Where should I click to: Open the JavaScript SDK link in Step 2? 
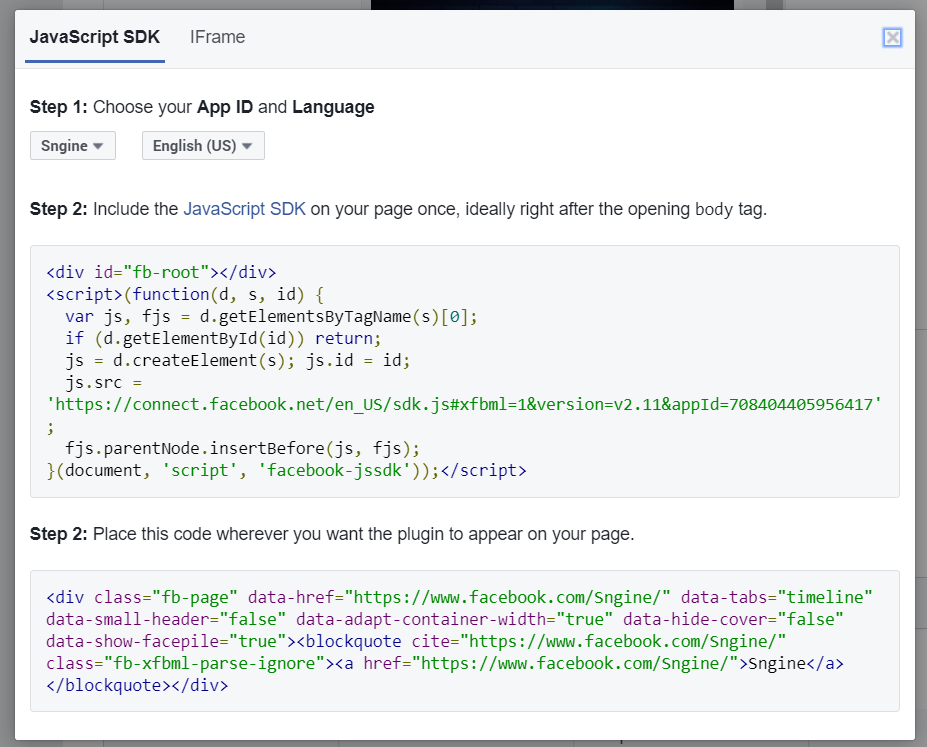244,209
